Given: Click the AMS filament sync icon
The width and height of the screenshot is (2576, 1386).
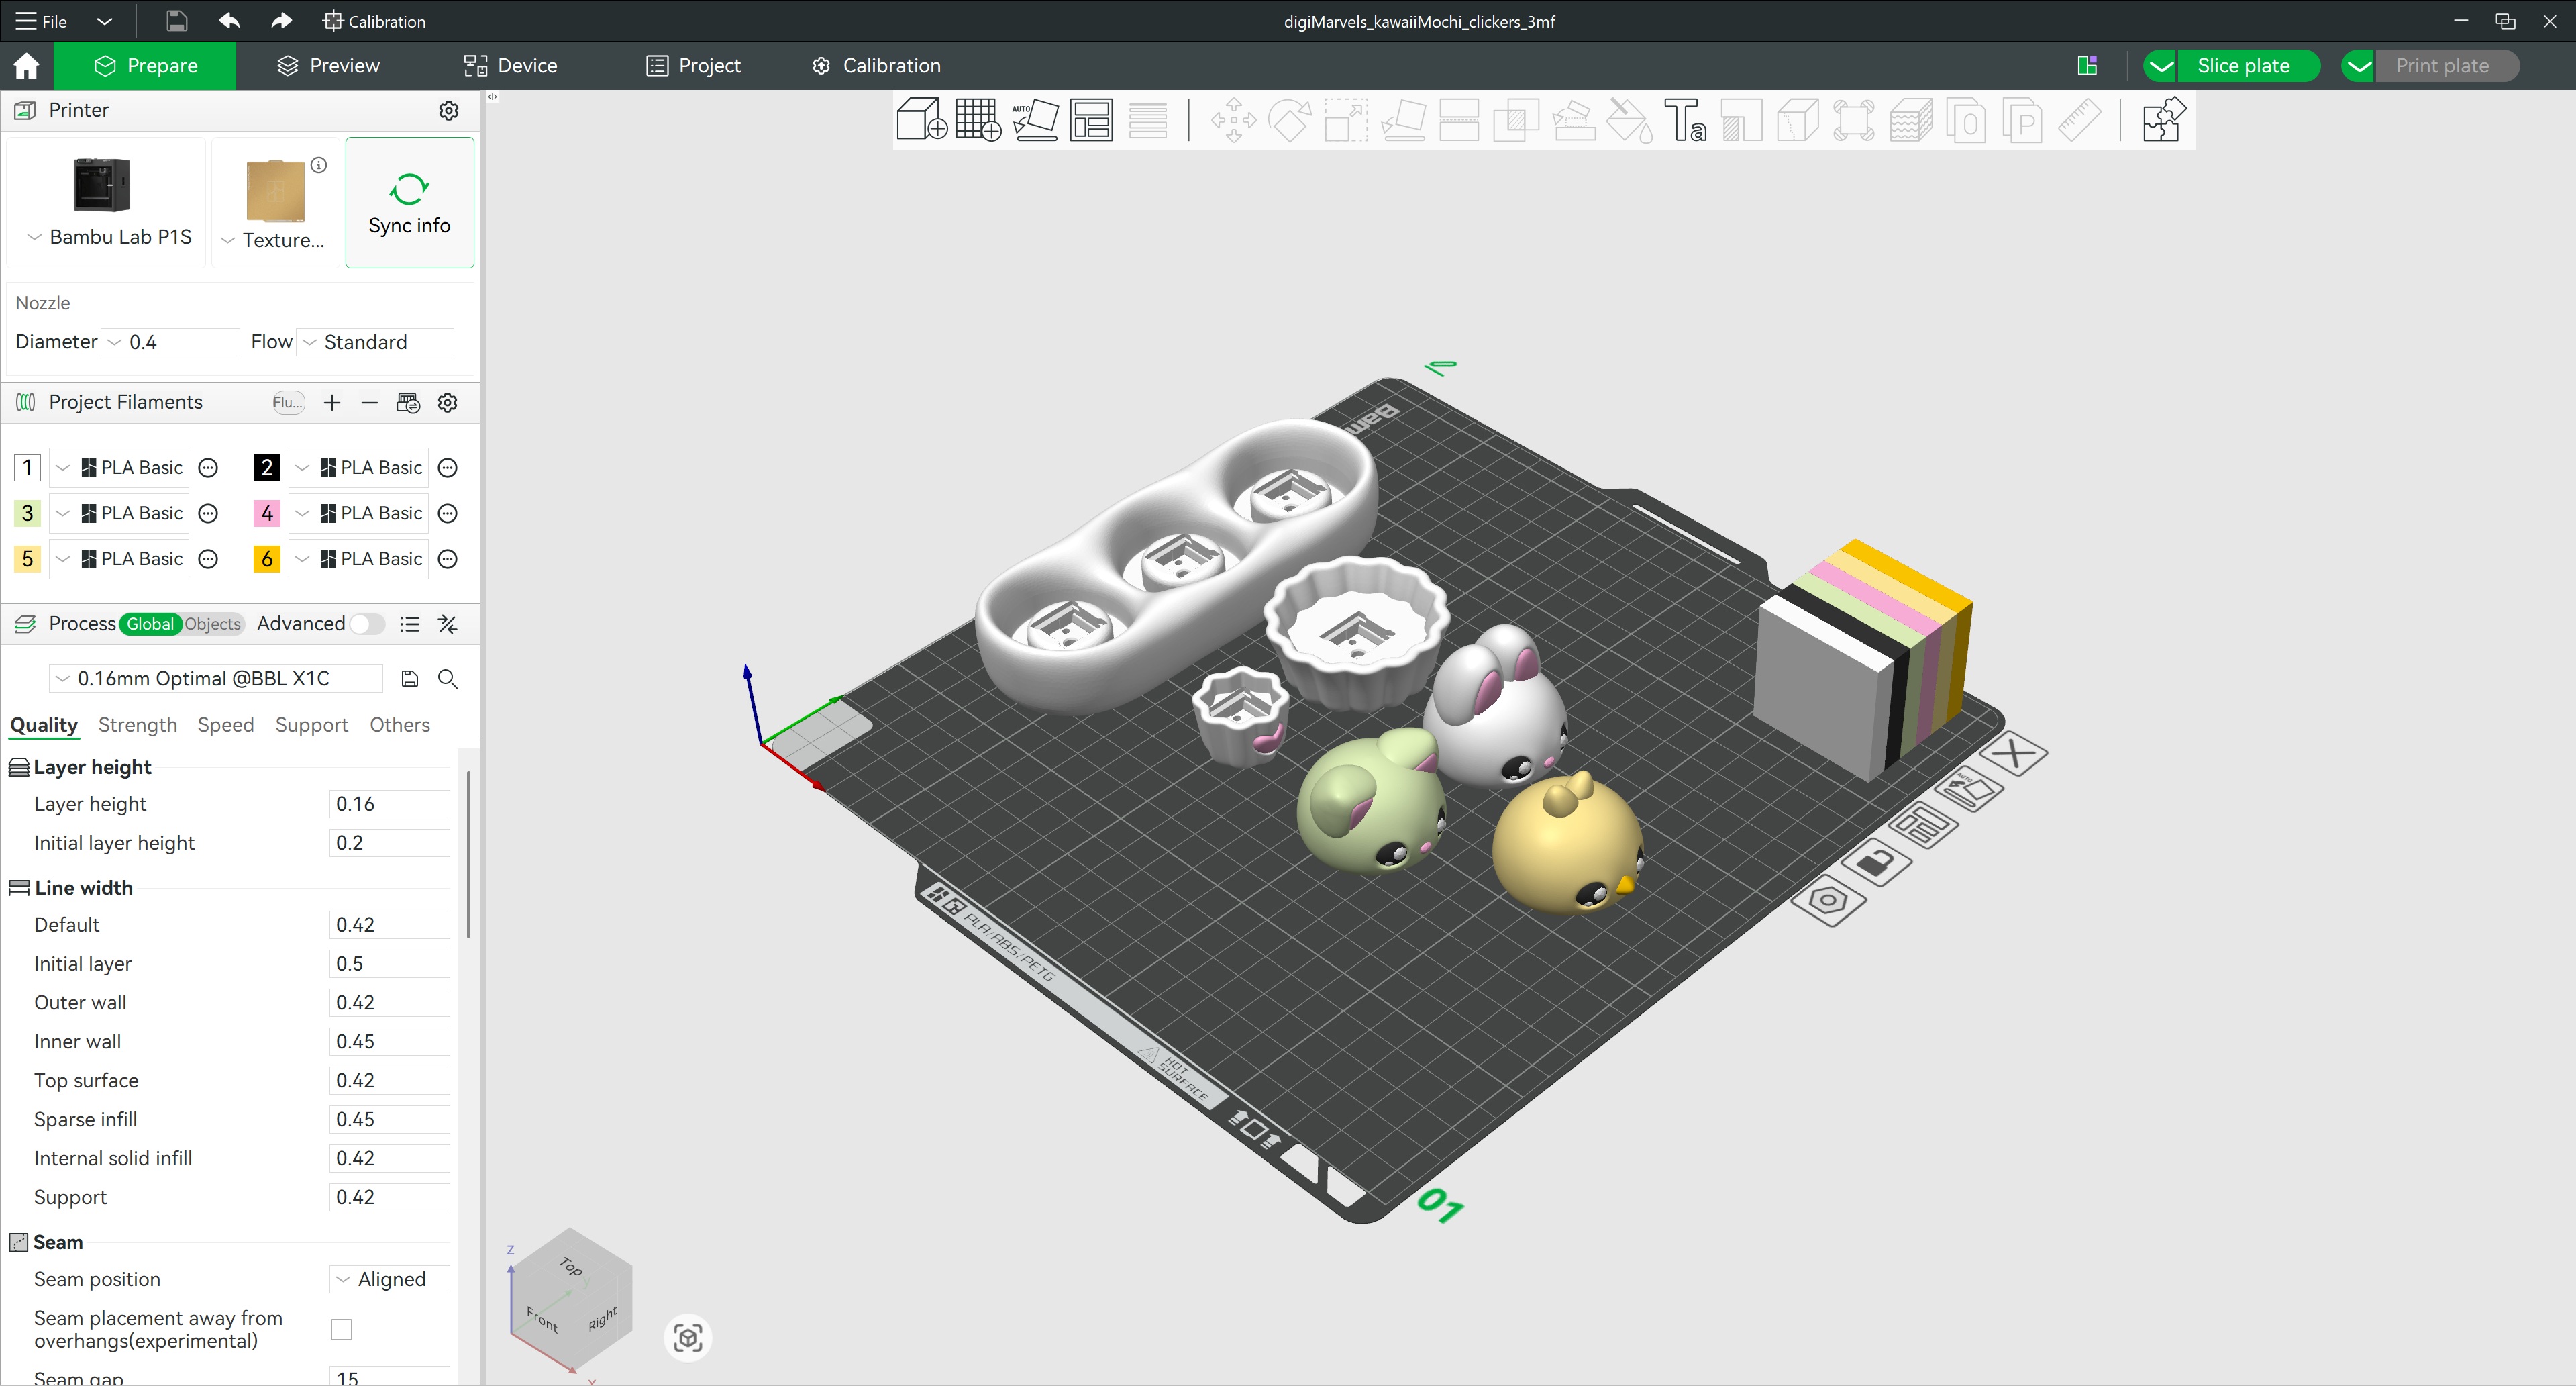Looking at the screenshot, I should tap(408, 402).
